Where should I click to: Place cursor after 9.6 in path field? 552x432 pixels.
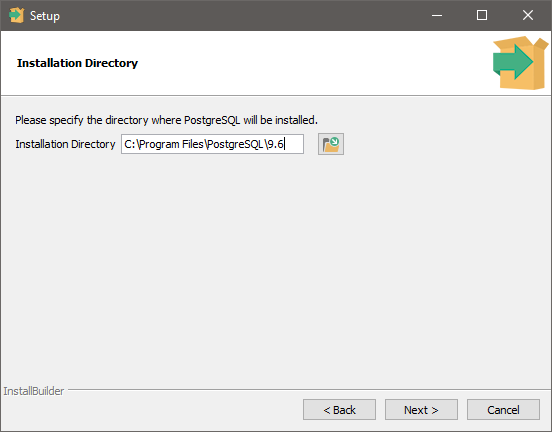[x=284, y=144]
